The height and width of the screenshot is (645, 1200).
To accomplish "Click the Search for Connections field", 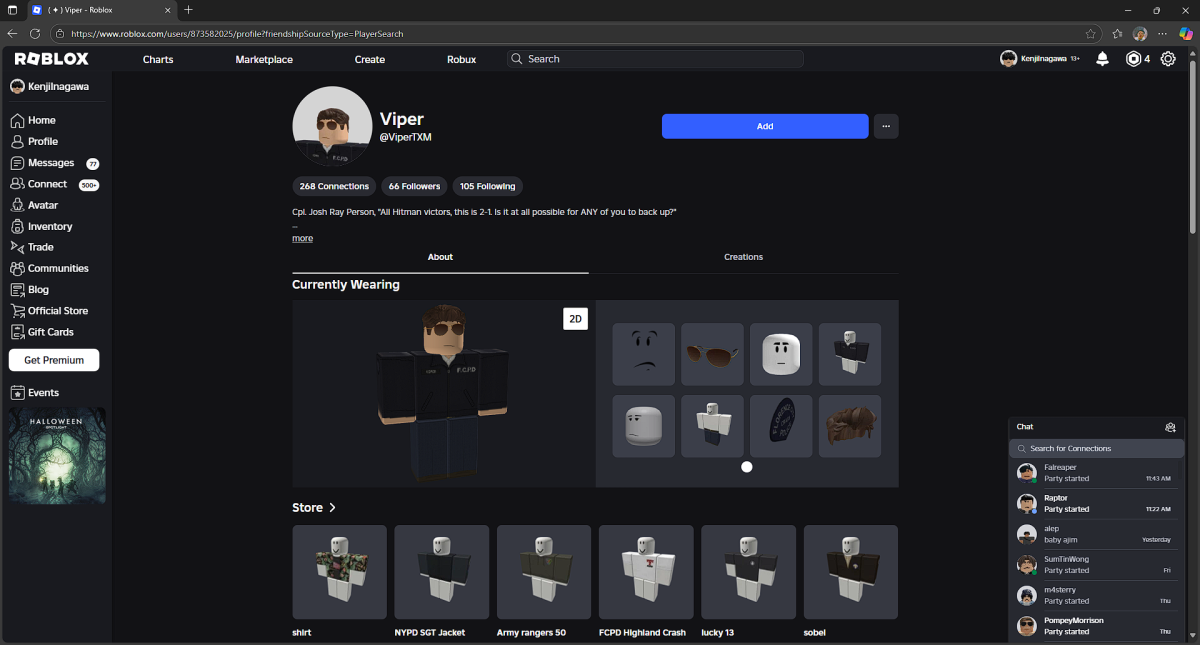I will tap(1096, 448).
